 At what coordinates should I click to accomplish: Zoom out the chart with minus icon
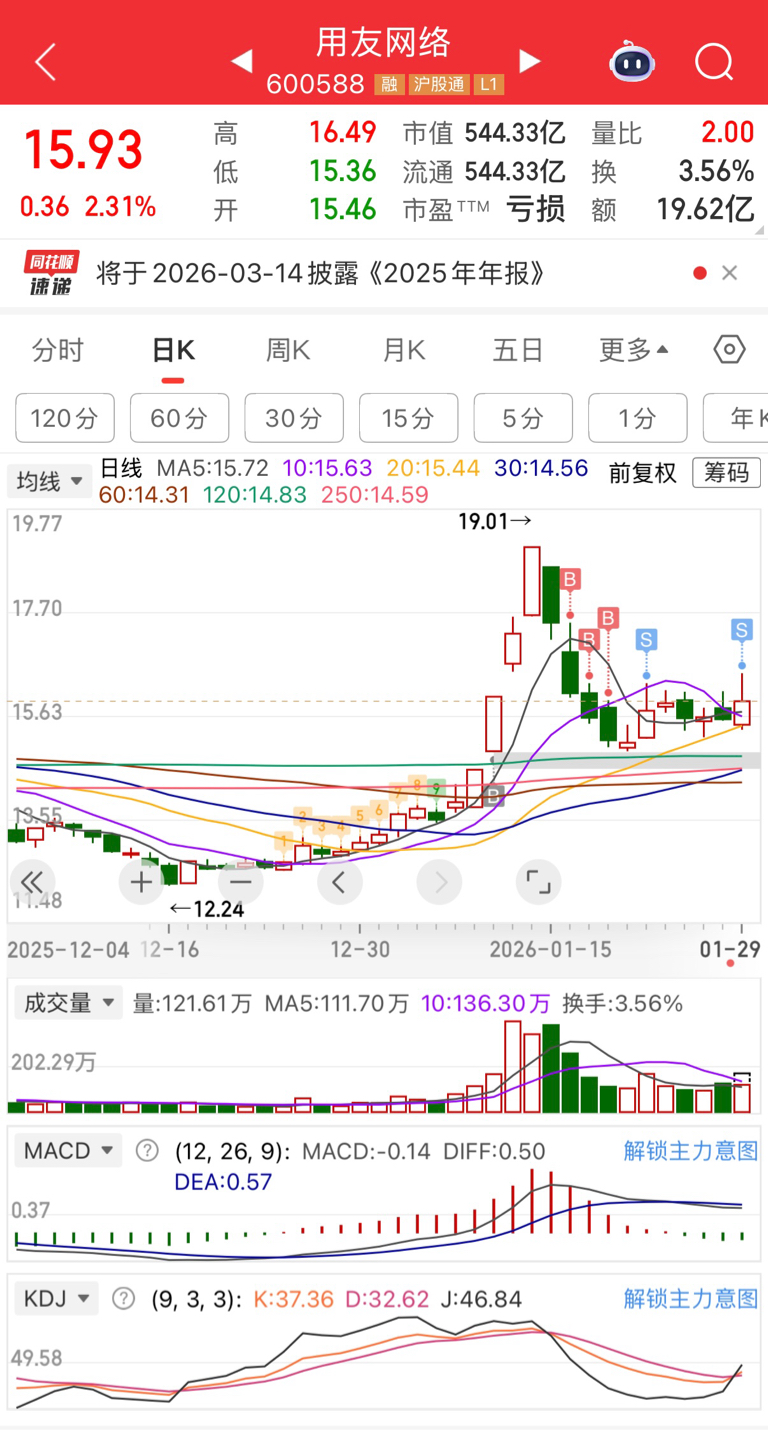tap(240, 881)
